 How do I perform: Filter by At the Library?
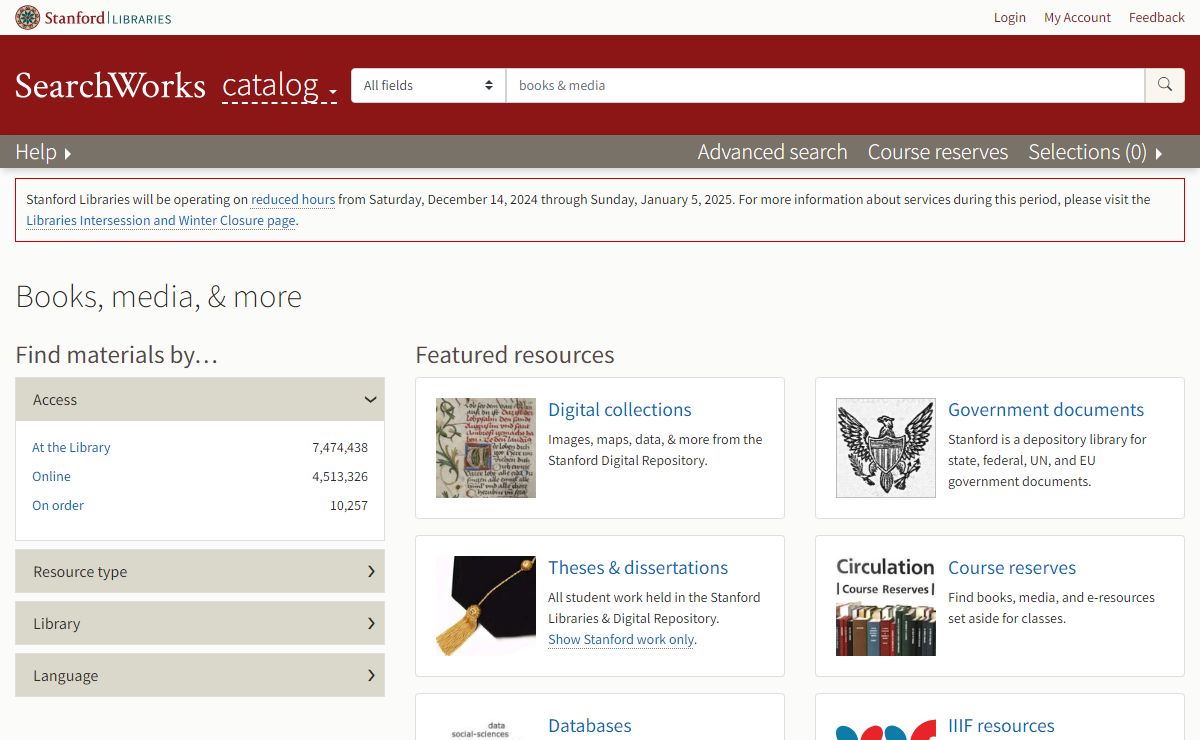point(71,447)
